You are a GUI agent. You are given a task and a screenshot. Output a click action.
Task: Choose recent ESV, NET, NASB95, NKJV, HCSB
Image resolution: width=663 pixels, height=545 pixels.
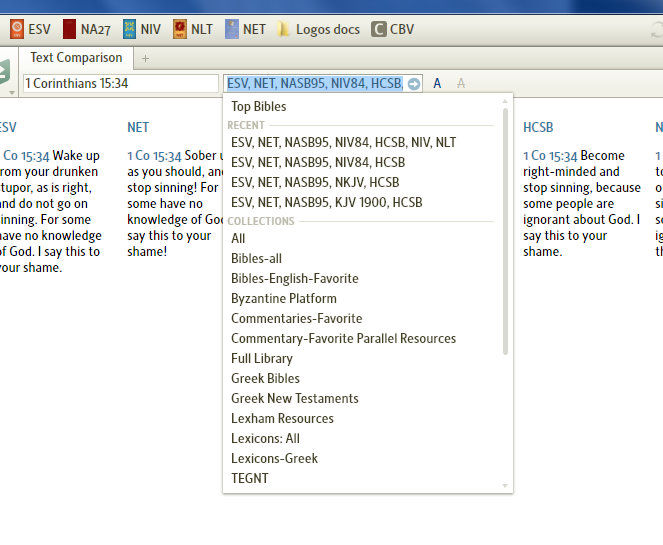tap(315, 182)
